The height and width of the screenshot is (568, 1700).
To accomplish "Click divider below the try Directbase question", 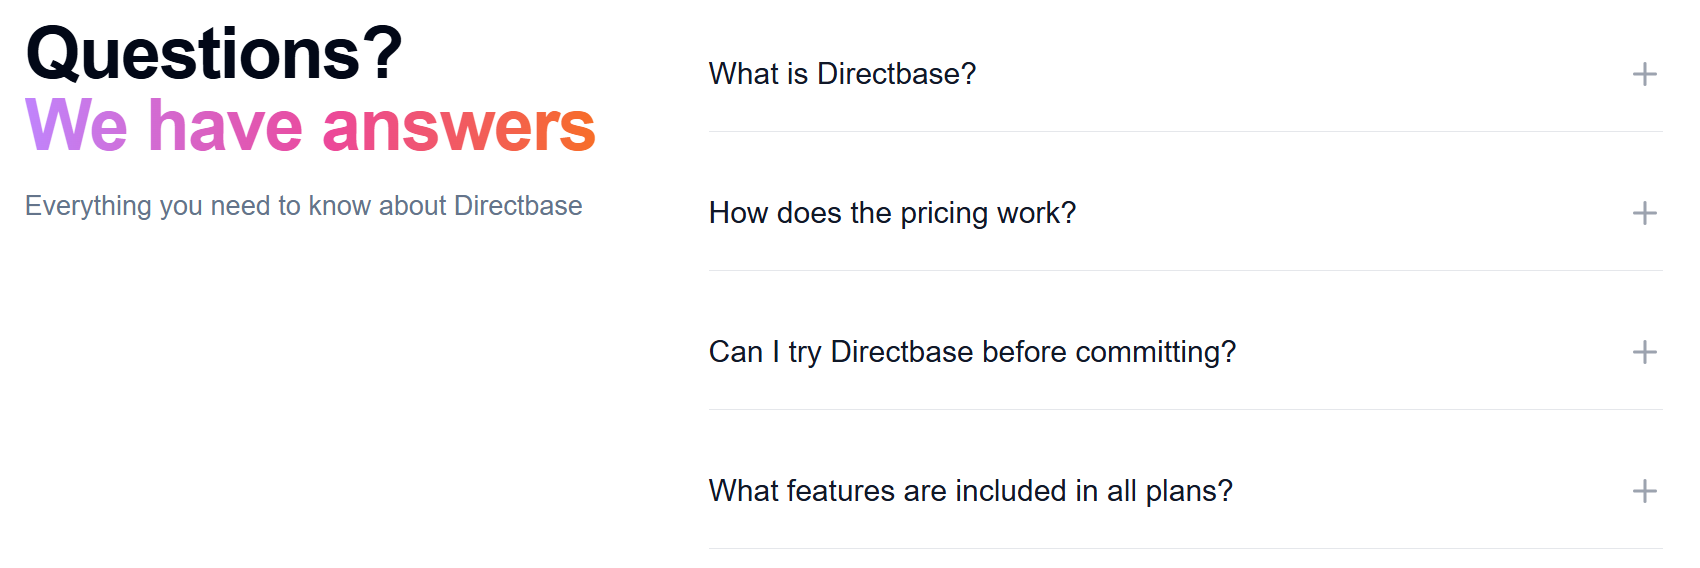I will pos(1185,409).
